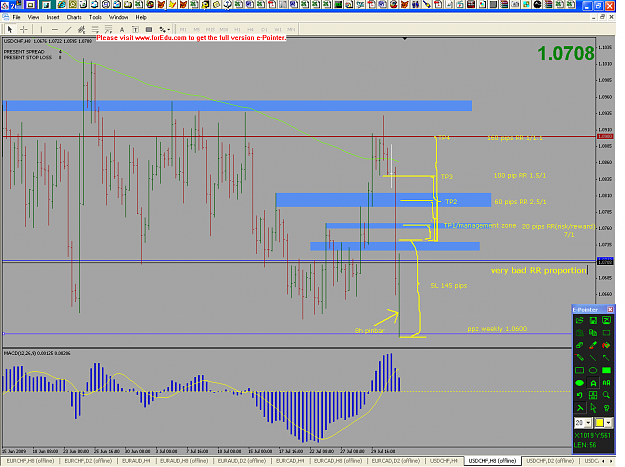Open the Help menu
This screenshot has height=467, width=625.
[141, 17]
